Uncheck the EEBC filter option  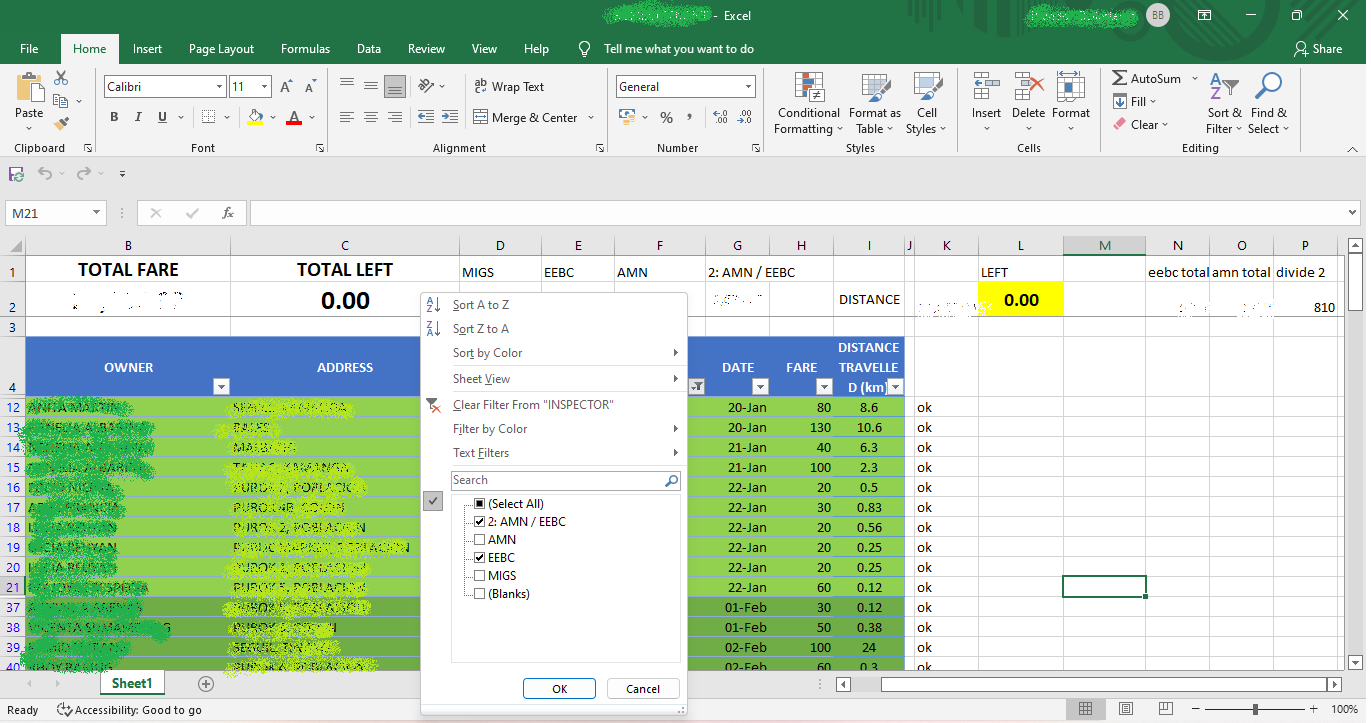click(480, 558)
